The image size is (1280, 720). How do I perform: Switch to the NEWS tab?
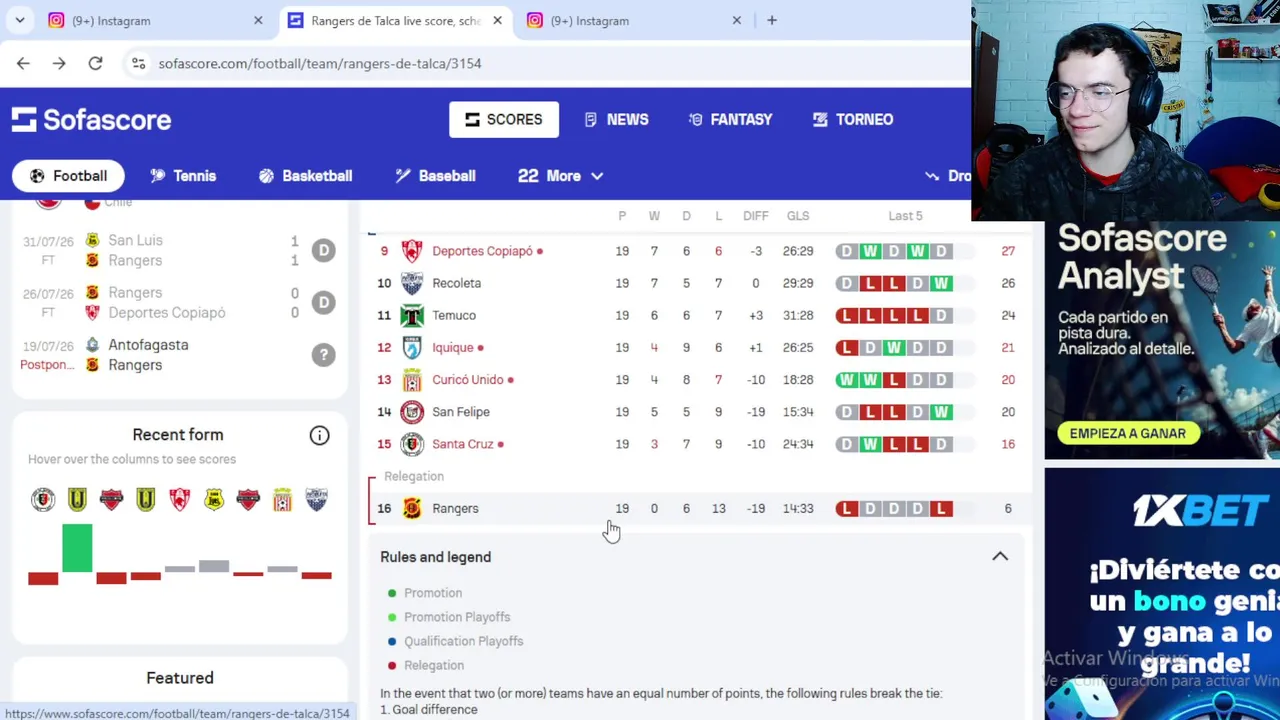pyautogui.click(x=616, y=119)
